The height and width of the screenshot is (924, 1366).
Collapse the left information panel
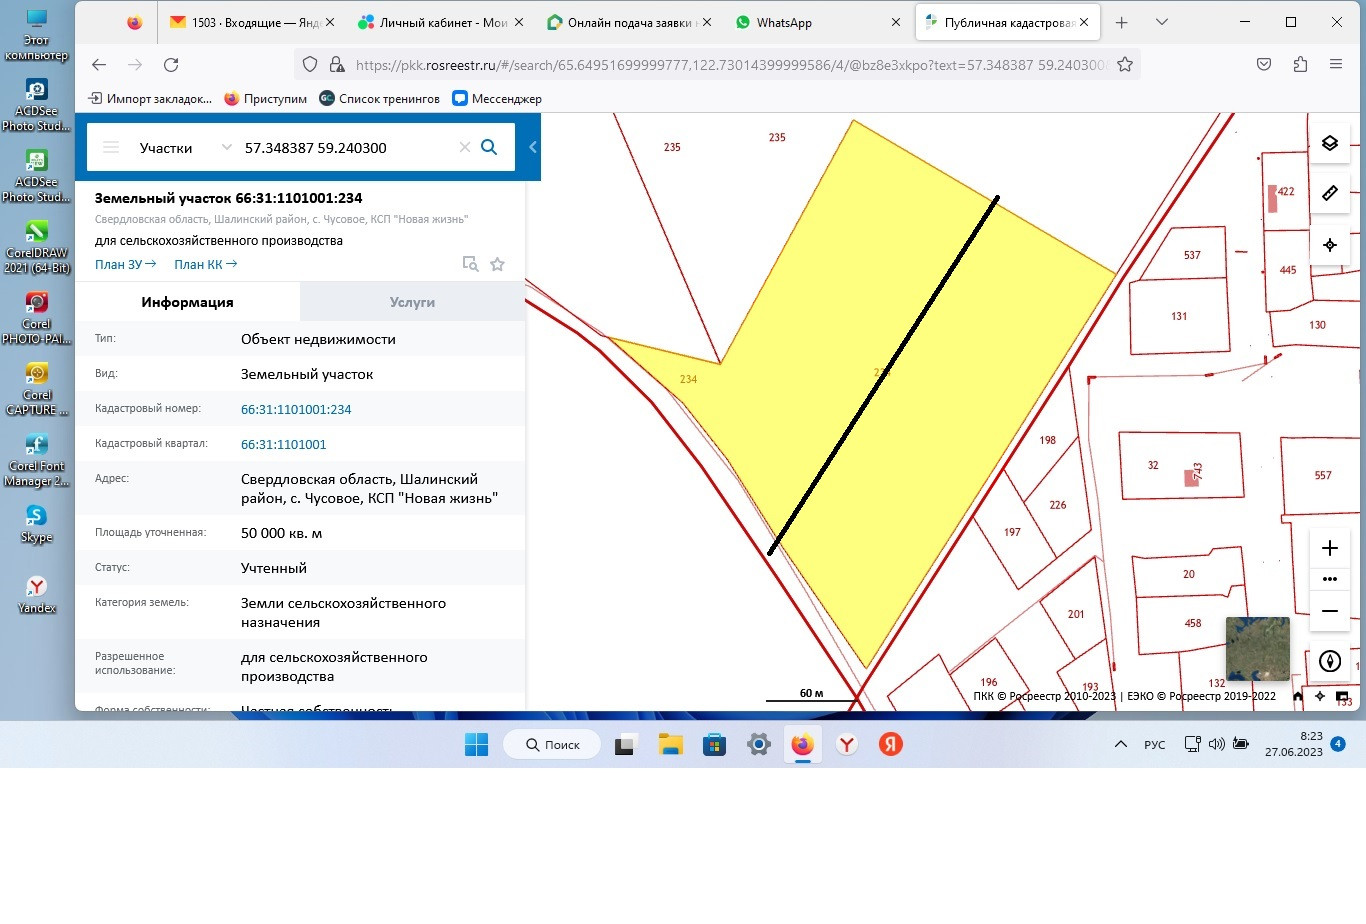tap(533, 148)
